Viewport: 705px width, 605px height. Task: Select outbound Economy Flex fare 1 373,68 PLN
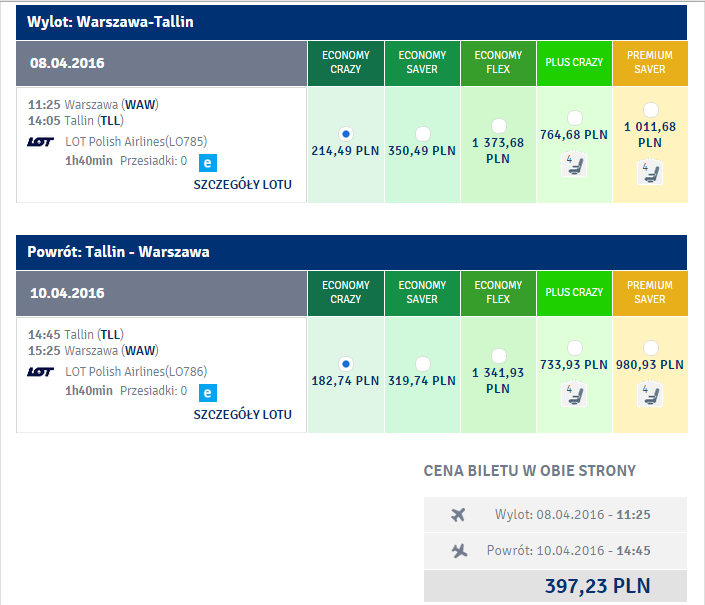(x=498, y=126)
